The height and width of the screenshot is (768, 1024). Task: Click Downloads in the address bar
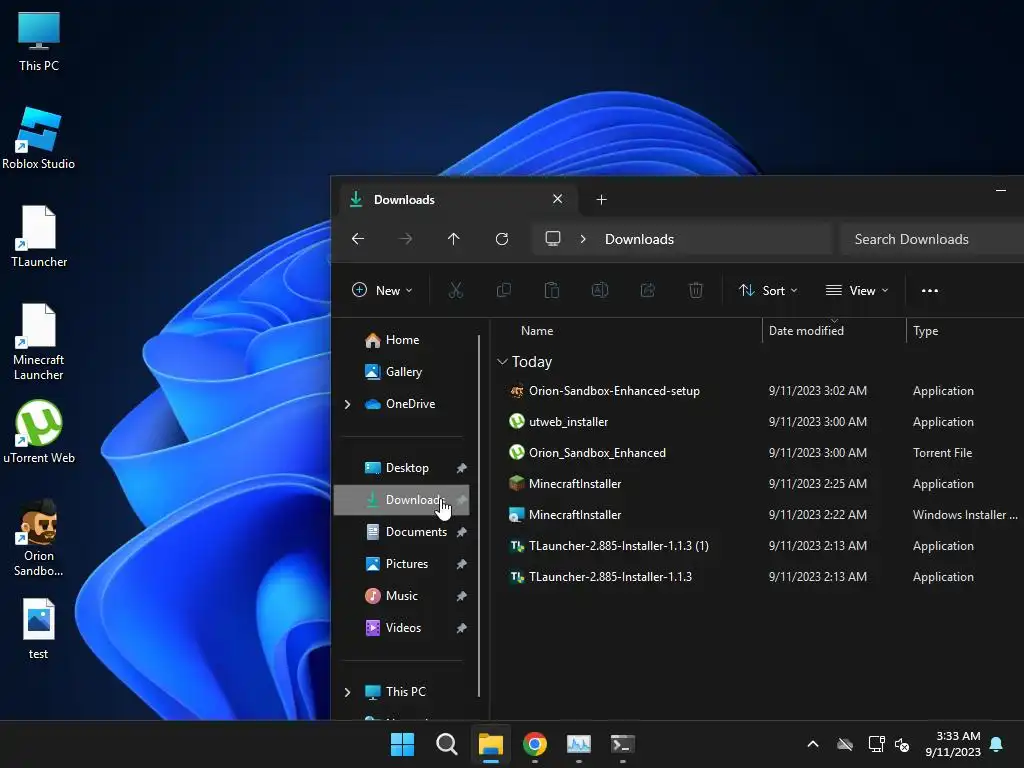(x=639, y=240)
